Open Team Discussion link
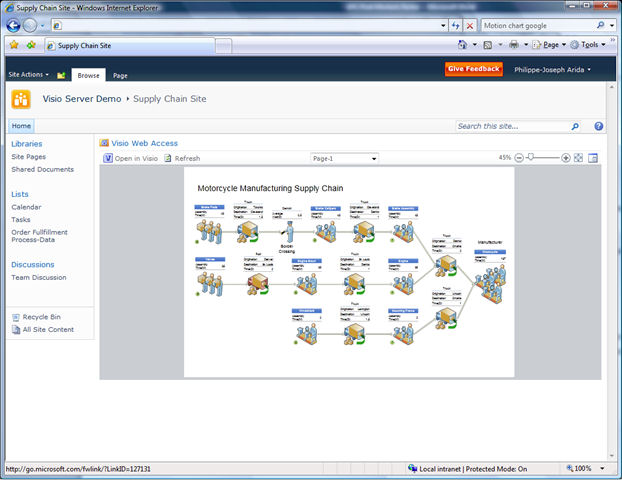This screenshot has height=480, width=622. pyautogui.click(x=39, y=277)
